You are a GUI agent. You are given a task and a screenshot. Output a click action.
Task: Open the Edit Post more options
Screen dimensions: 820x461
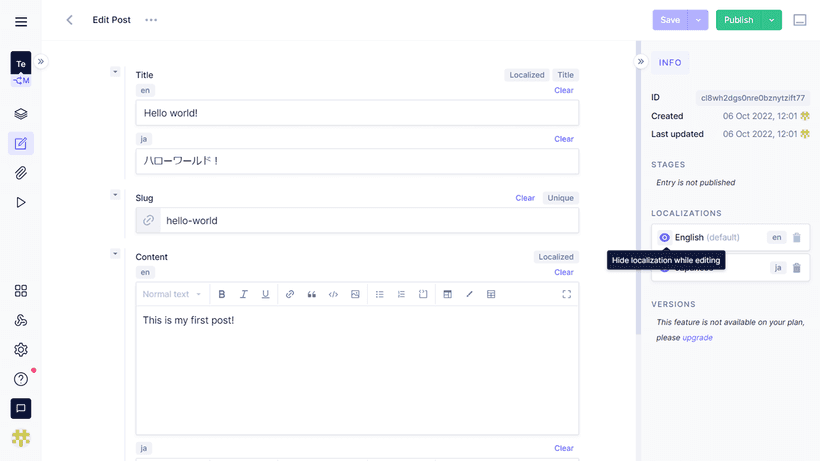(x=151, y=20)
